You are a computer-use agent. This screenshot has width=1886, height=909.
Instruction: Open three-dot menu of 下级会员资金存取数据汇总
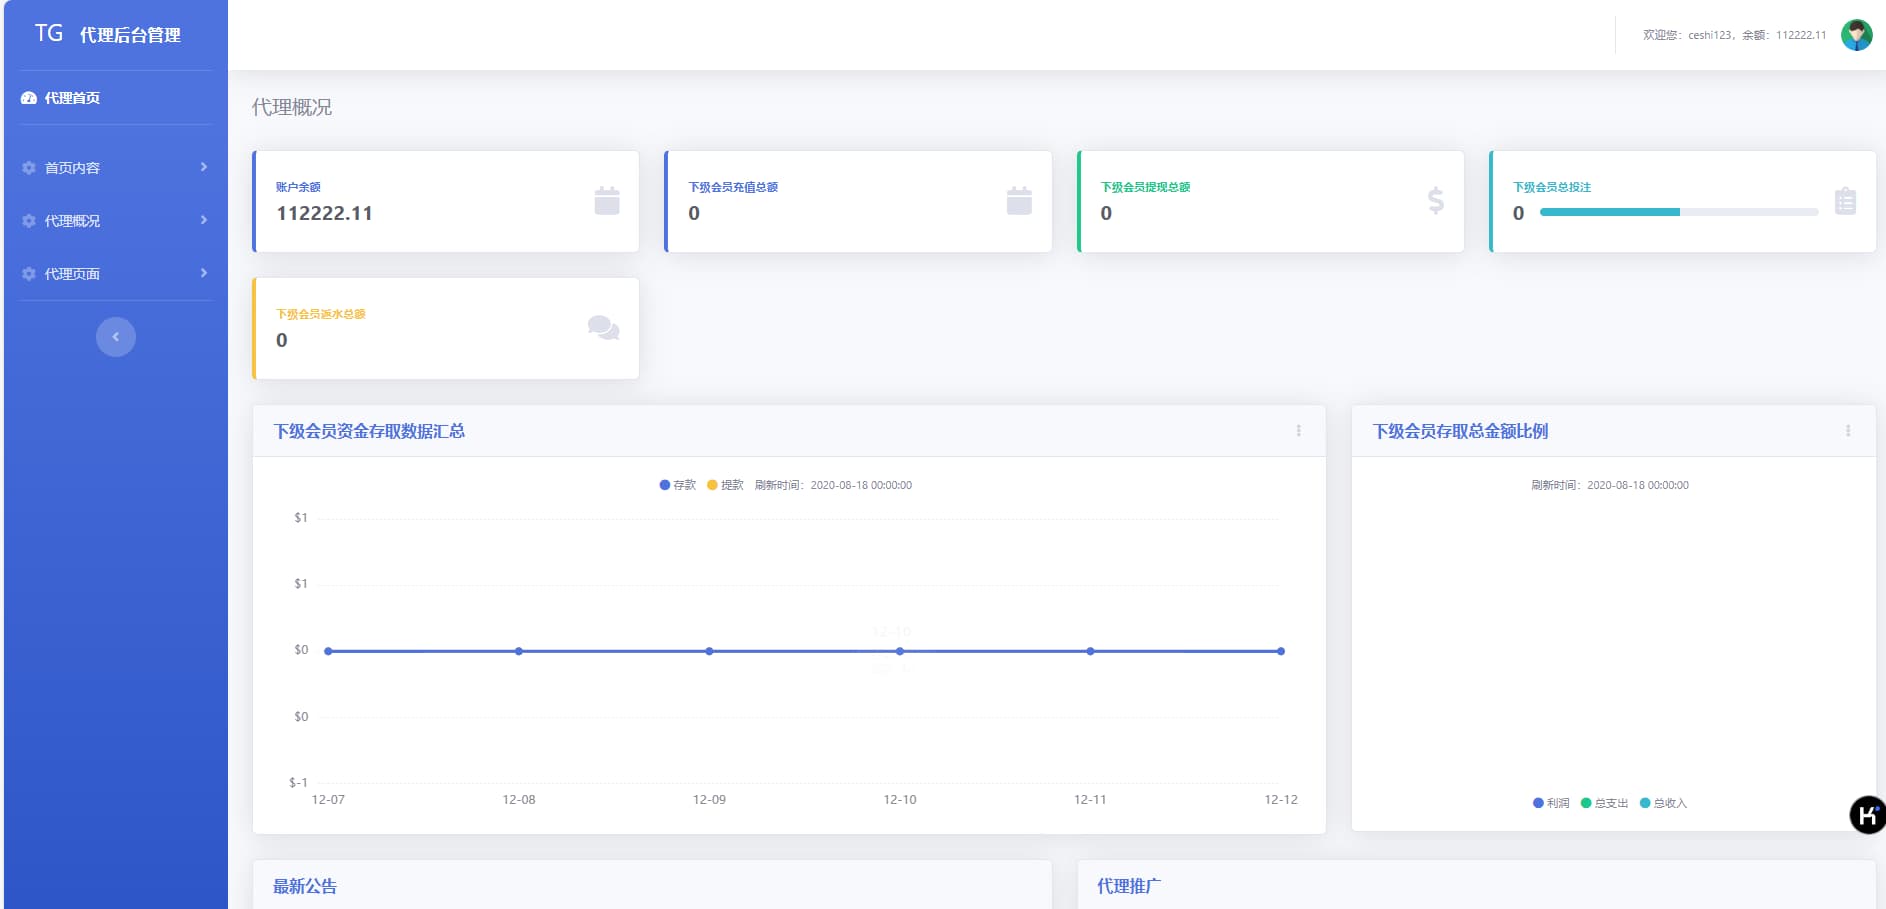(1298, 431)
